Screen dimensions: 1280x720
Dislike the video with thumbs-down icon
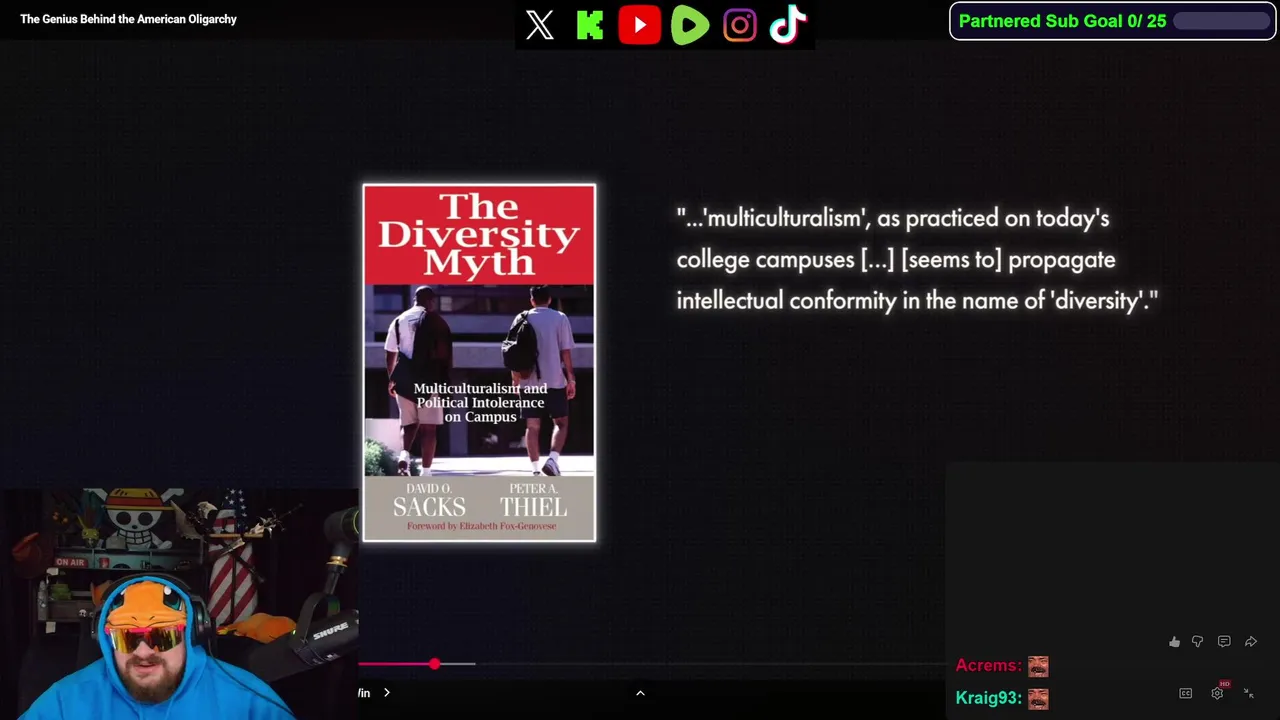[1197, 642]
